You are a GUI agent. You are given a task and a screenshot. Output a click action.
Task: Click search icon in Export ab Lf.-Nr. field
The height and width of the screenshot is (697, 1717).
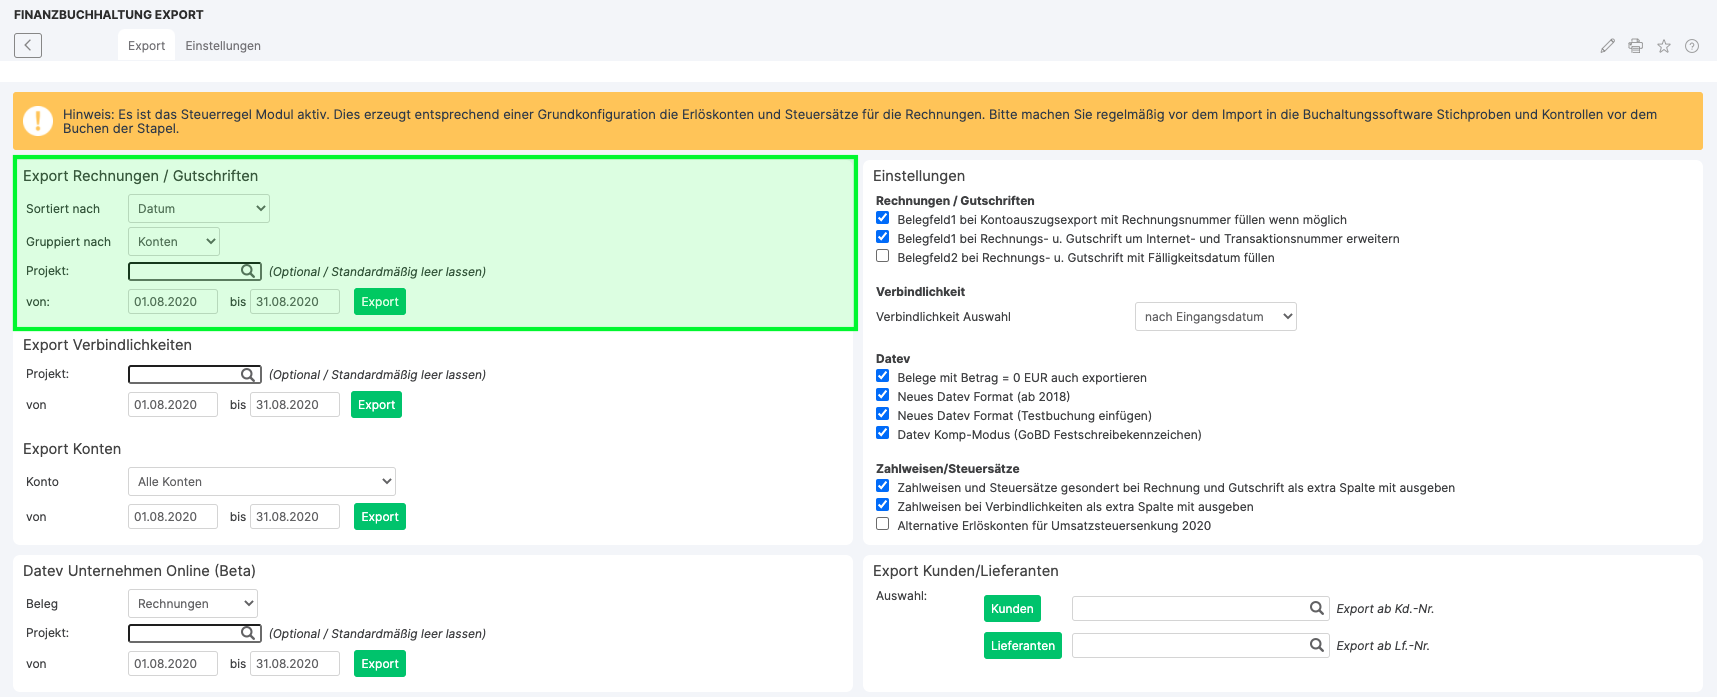click(1317, 645)
